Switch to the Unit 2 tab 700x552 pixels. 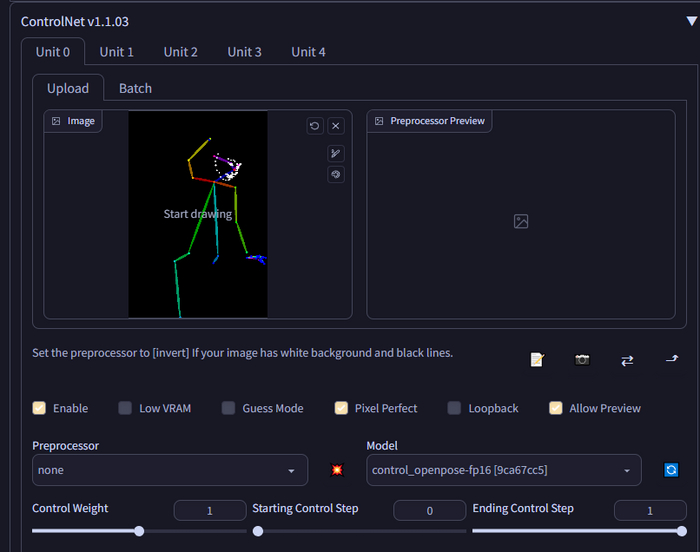coord(181,52)
